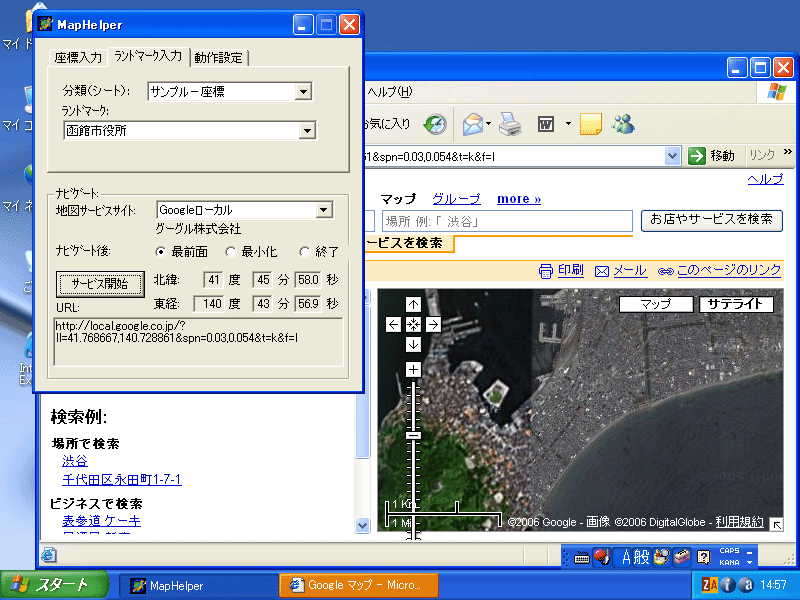Click the Windows スタート button

click(x=54, y=585)
